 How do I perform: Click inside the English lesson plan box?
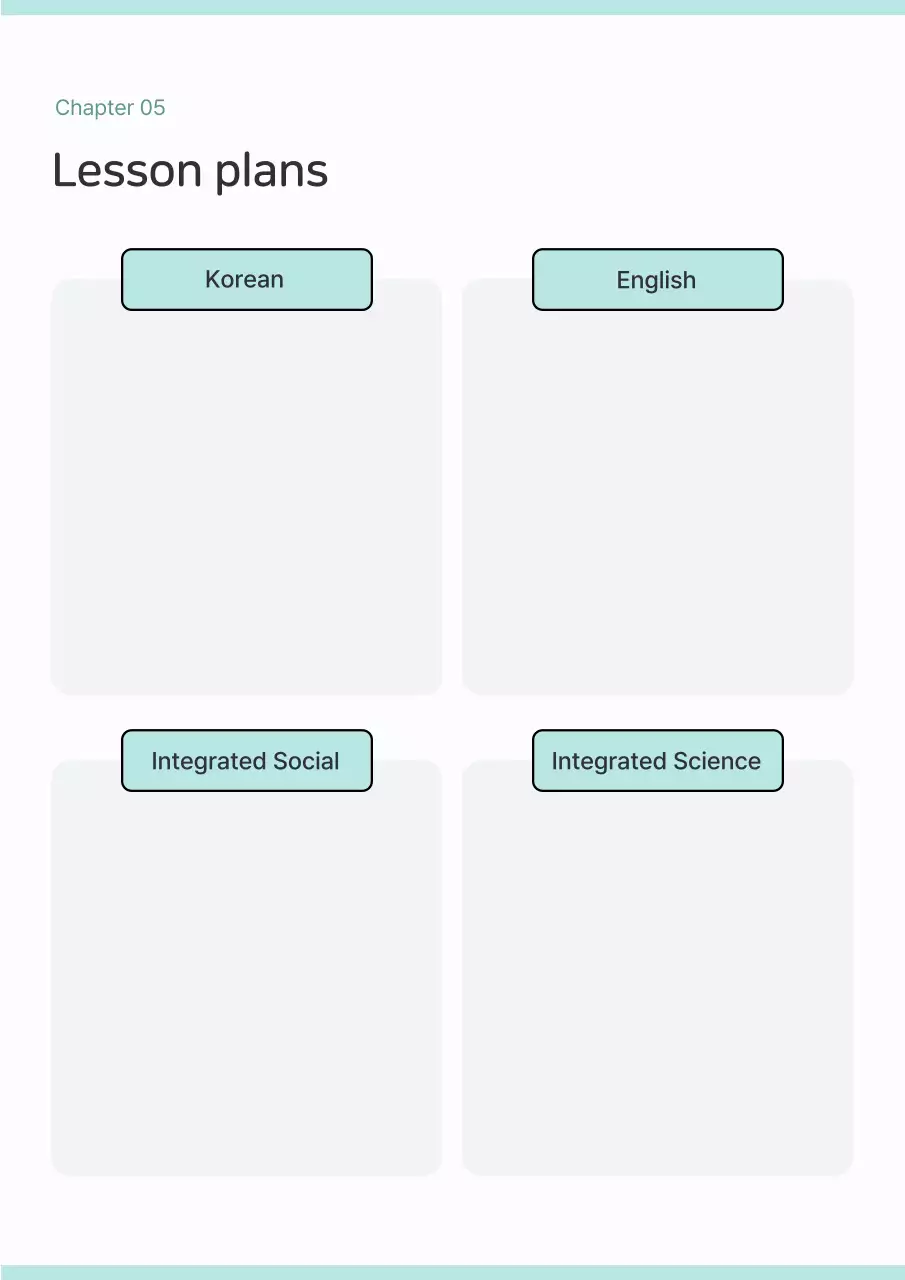coord(657,500)
